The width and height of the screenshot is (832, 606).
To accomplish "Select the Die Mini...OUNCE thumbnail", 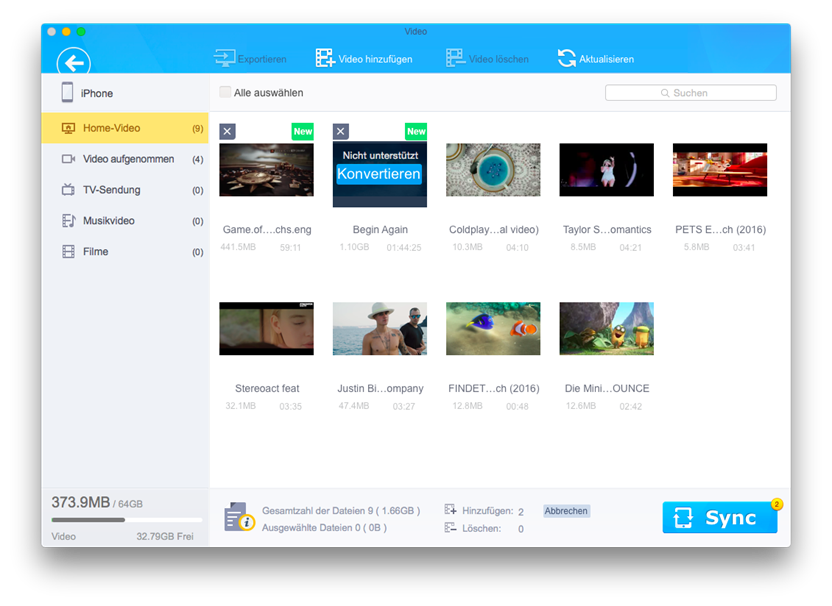I will [x=606, y=328].
